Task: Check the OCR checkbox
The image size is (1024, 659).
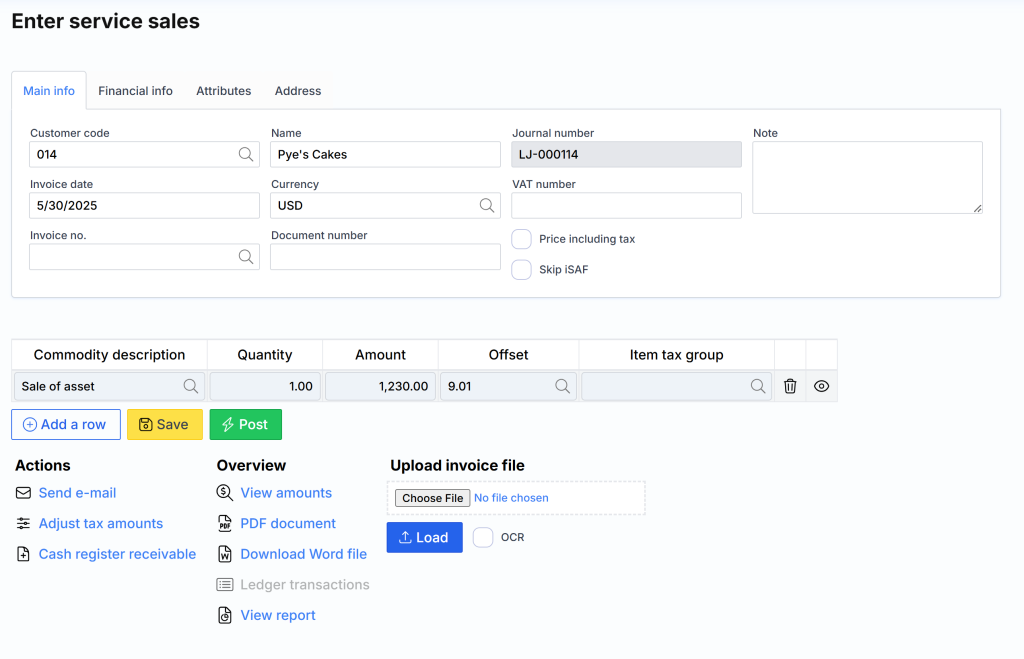Action: (x=483, y=538)
